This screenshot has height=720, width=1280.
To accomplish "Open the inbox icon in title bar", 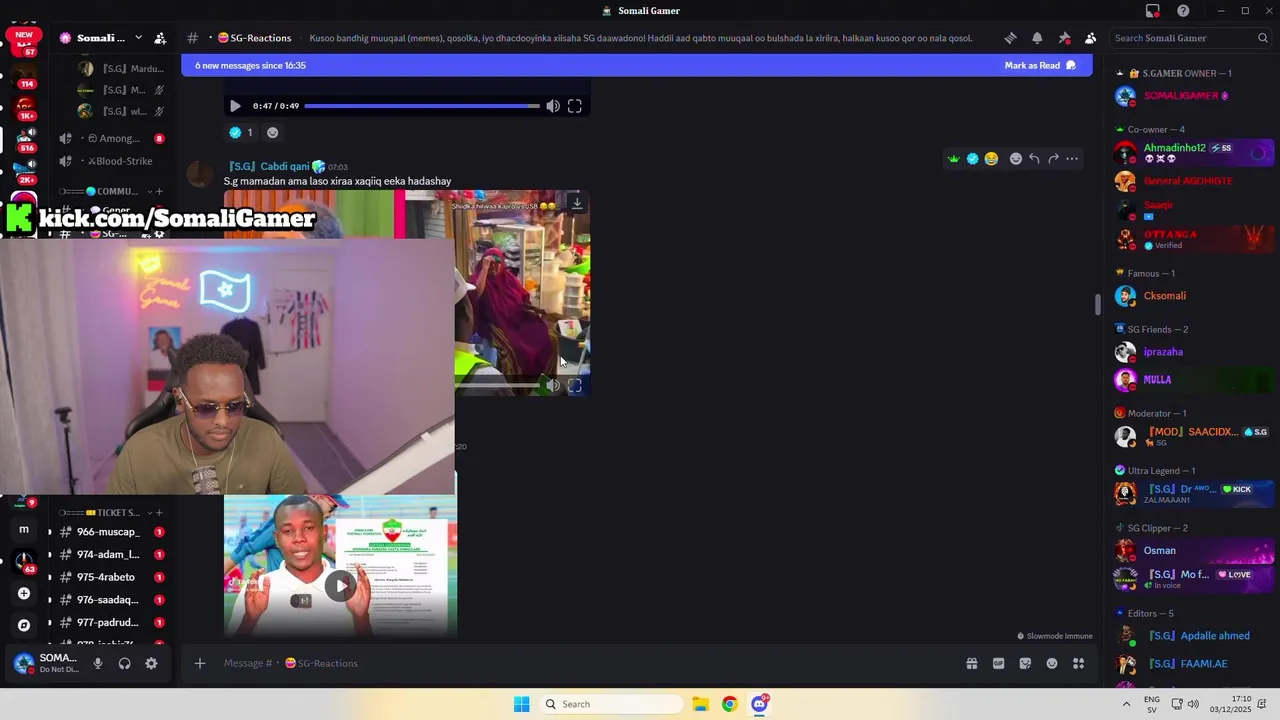I will coord(1153,11).
